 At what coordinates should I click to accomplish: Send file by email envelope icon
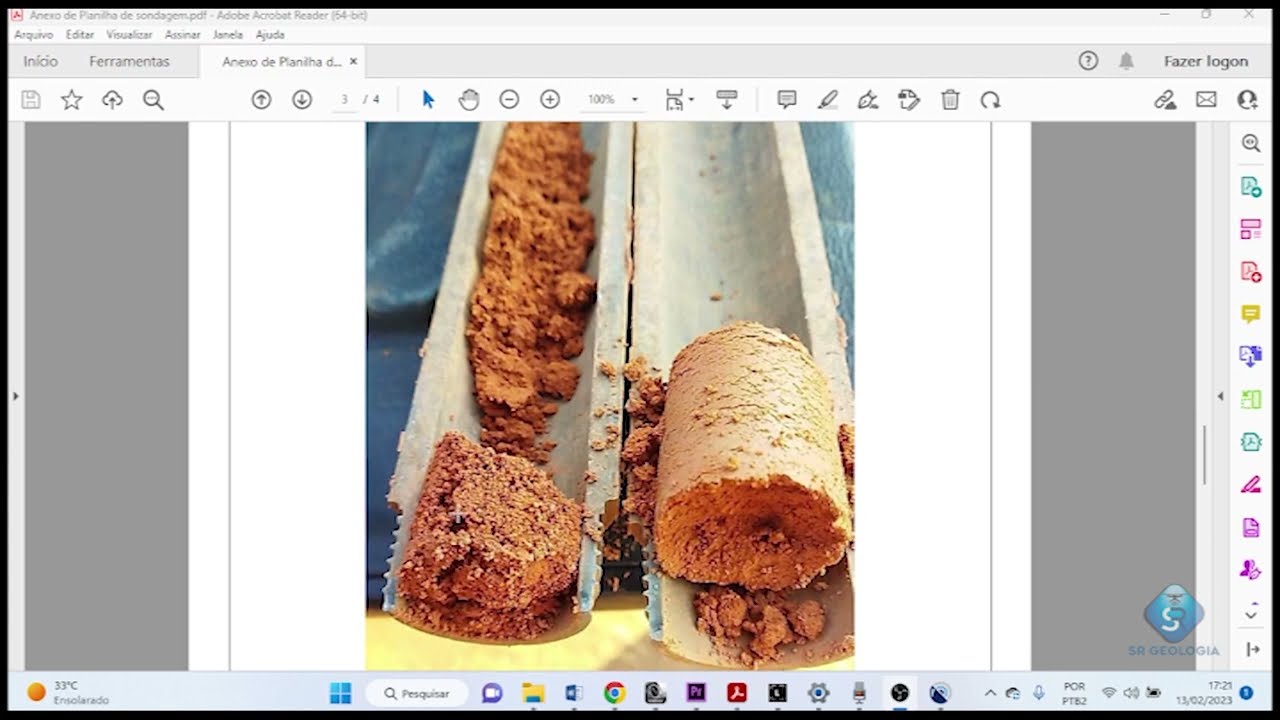click(1206, 100)
